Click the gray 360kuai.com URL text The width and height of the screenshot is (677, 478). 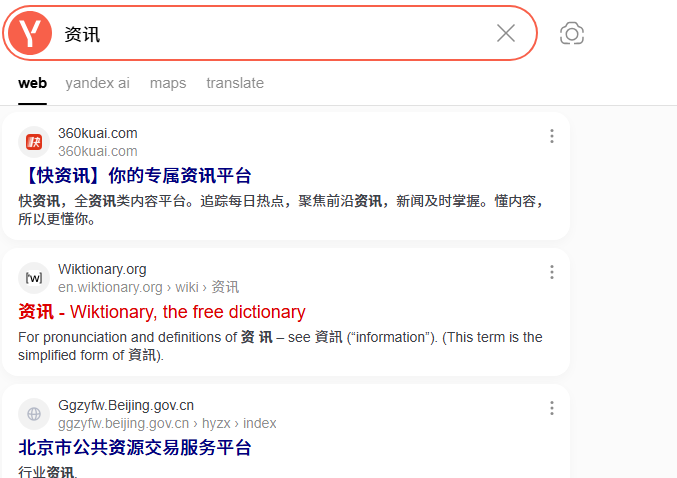pos(98,151)
